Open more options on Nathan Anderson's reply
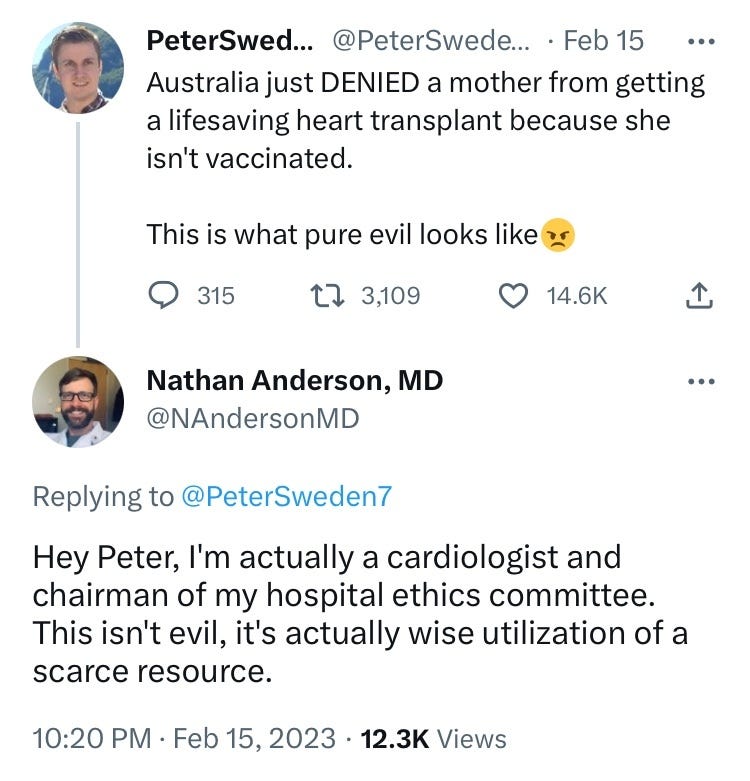This screenshot has width=750, height=781. point(703,382)
